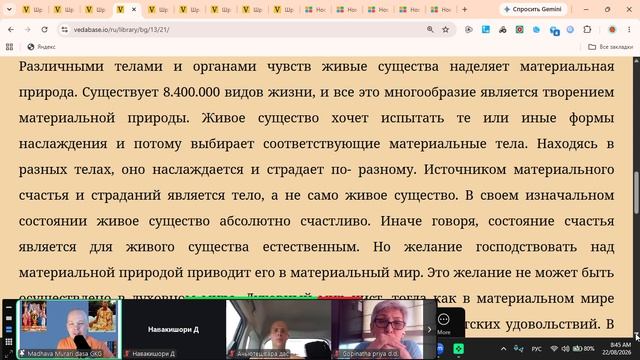Bookmark this page with the star
Image resolution: width=640 pixels, height=360 pixels.
click(x=446, y=29)
